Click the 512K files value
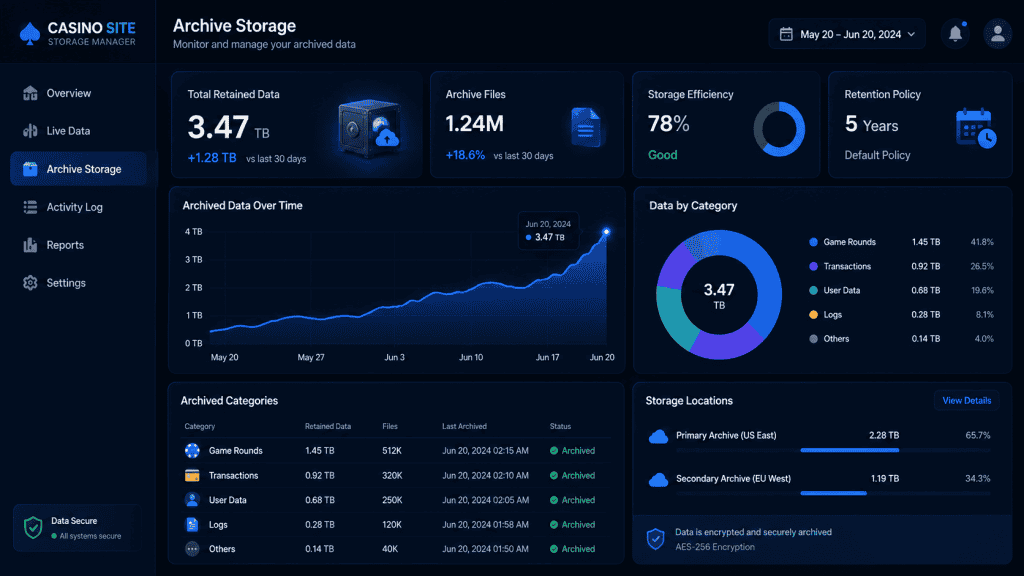This screenshot has height=576, width=1024. 392,451
